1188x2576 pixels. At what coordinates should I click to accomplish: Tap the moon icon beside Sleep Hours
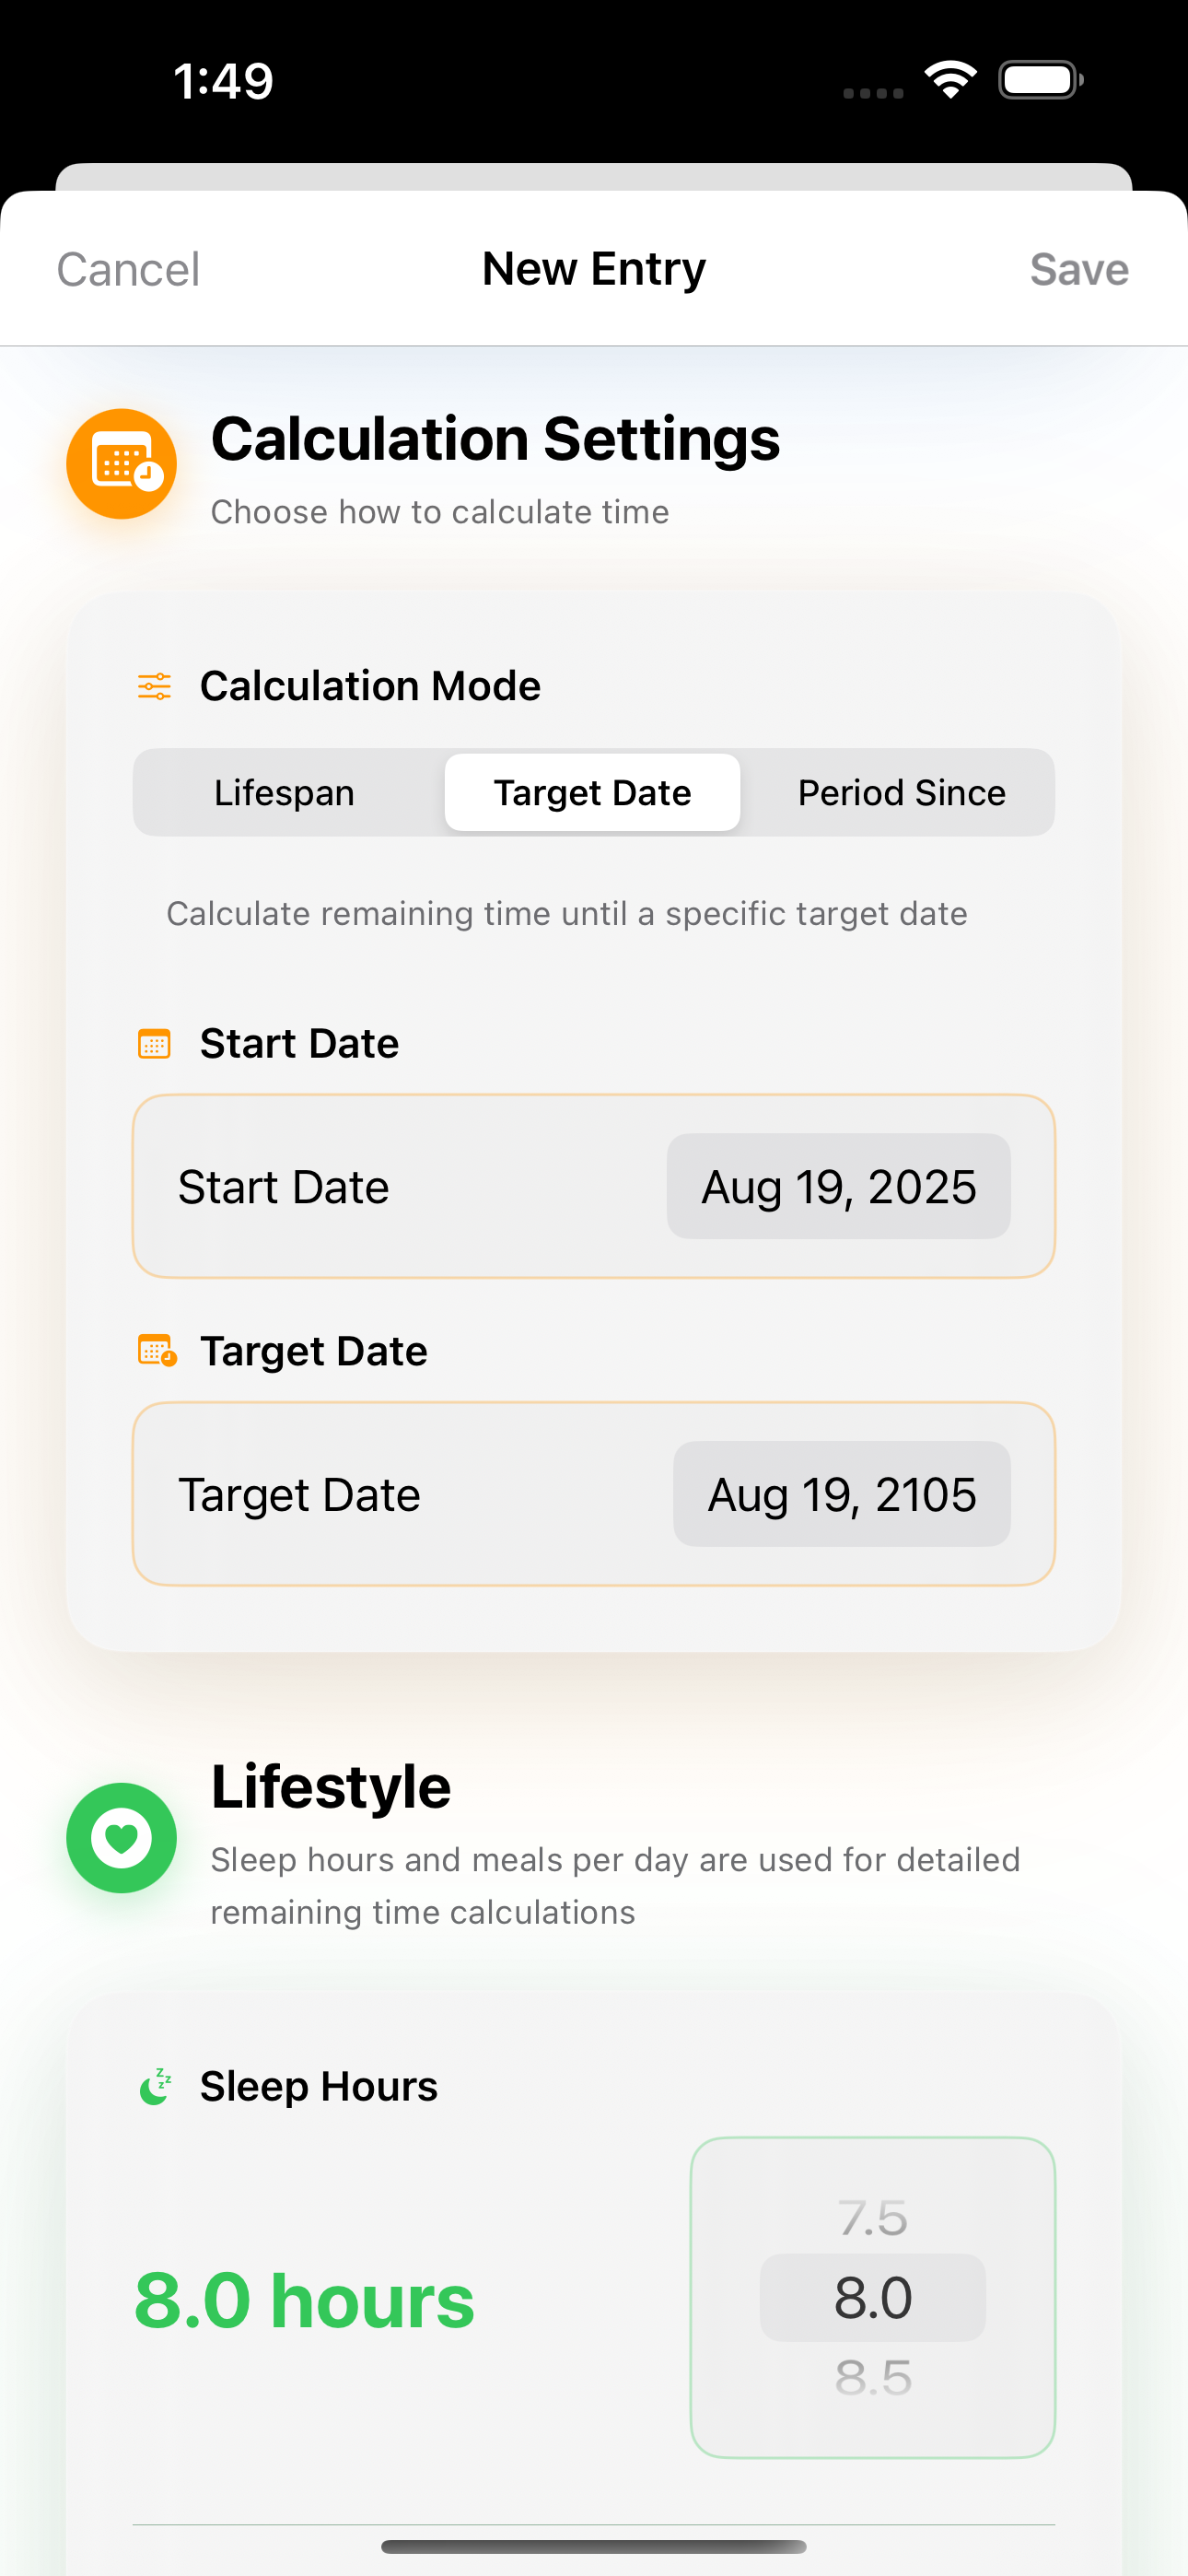click(x=155, y=2087)
